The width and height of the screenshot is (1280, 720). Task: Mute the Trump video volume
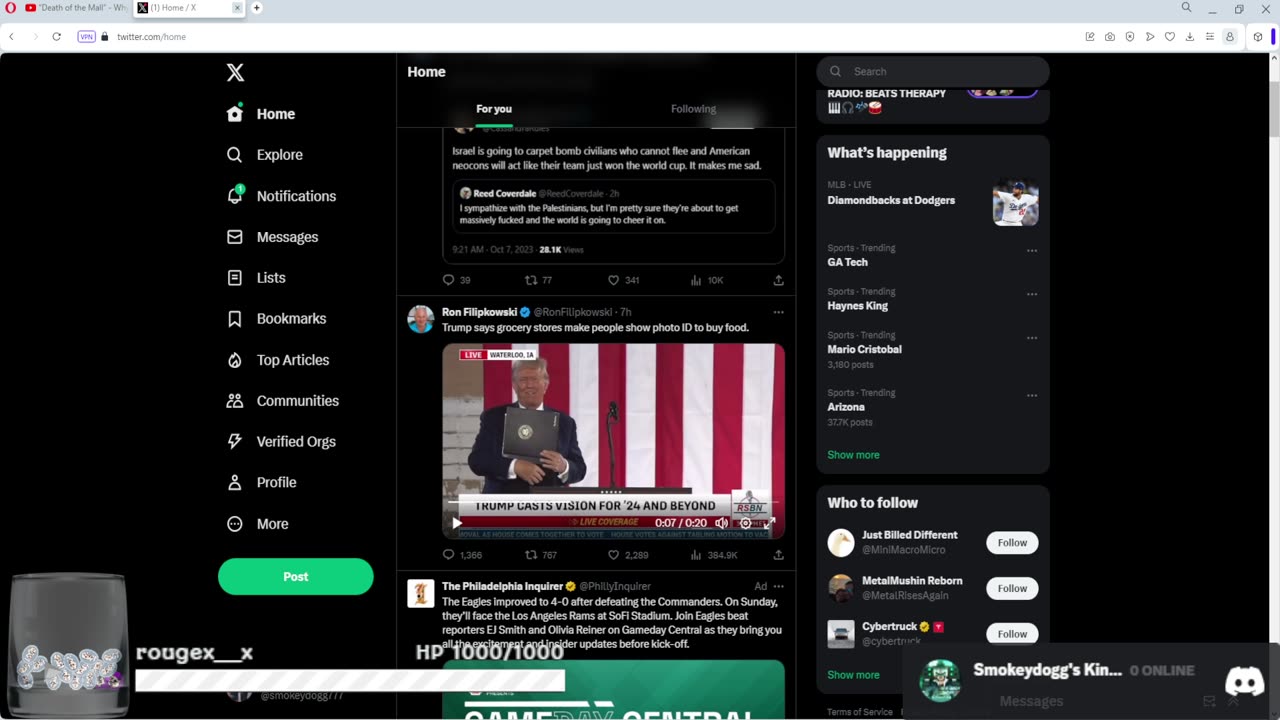722,523
